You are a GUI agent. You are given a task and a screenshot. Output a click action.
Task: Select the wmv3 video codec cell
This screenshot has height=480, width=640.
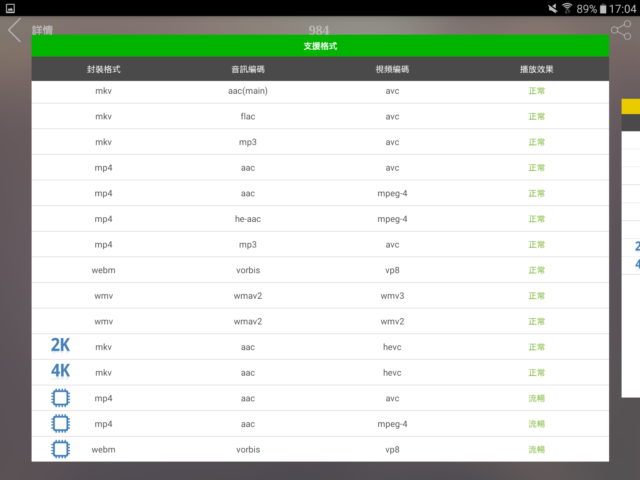click(x=392, y=296)
